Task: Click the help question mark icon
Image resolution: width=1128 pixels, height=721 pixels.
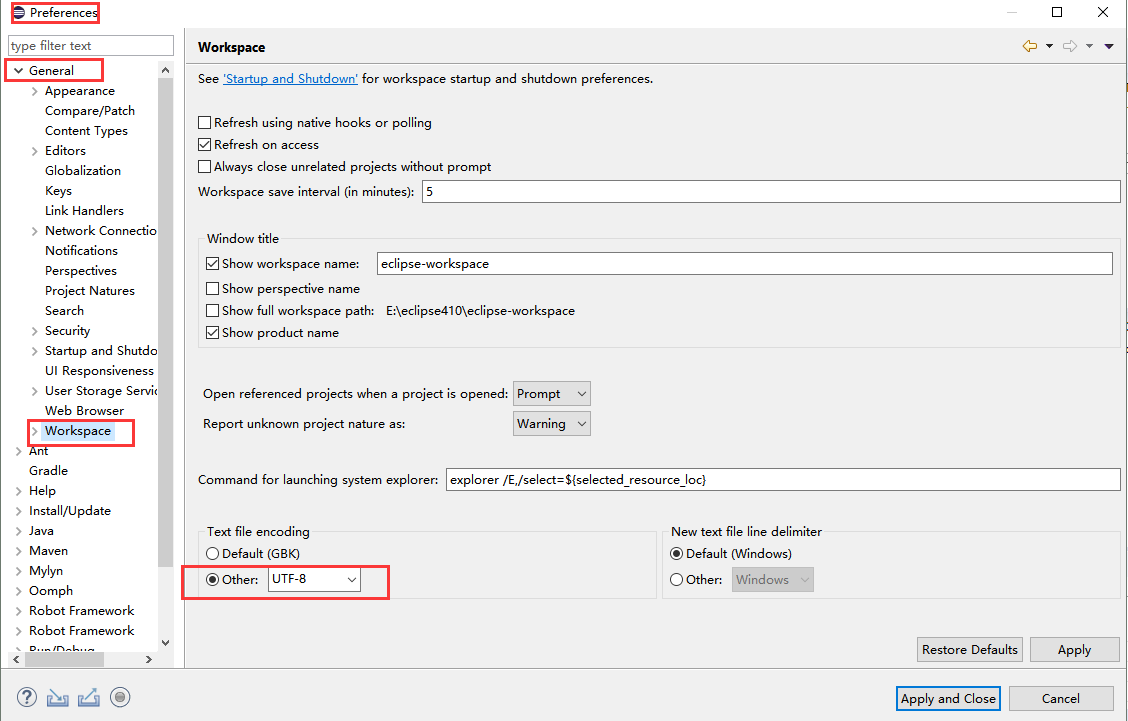Action: [x=27, y=697]
